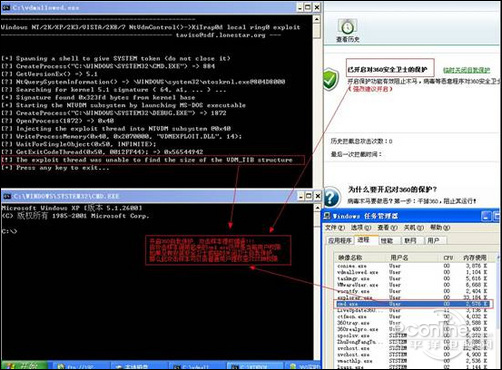Select the highlighted cmd.exe process row
The width and height of the screenshot is (502, 370).
coord(412,304)
